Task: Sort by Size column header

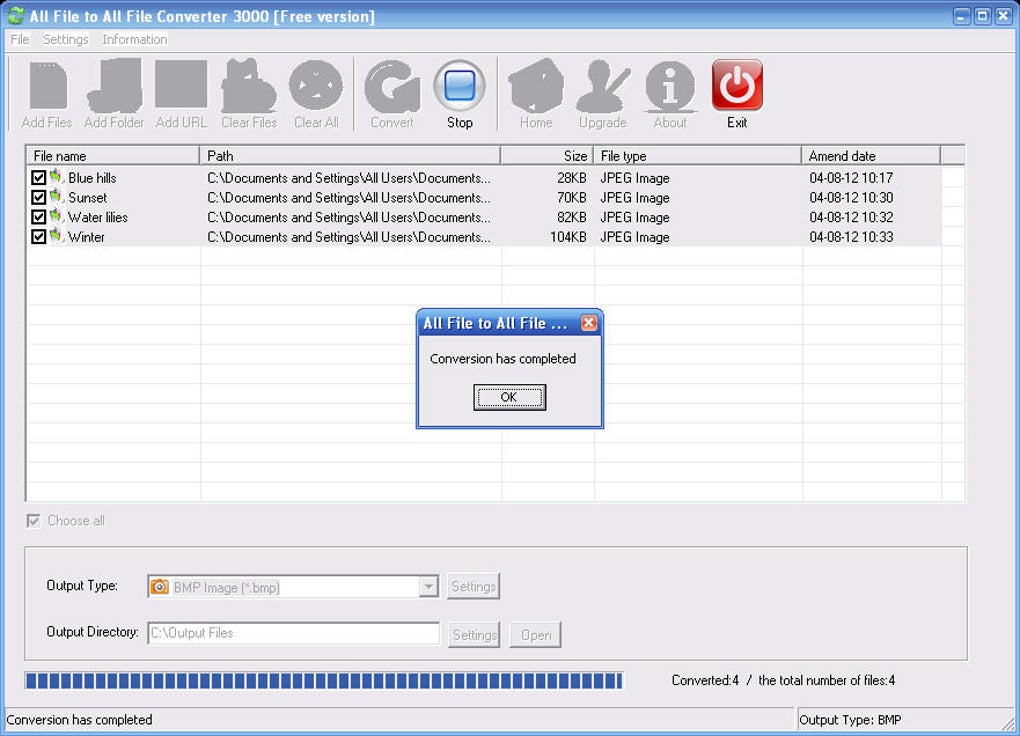Action: pyautogui.click(x=547, y=156)
